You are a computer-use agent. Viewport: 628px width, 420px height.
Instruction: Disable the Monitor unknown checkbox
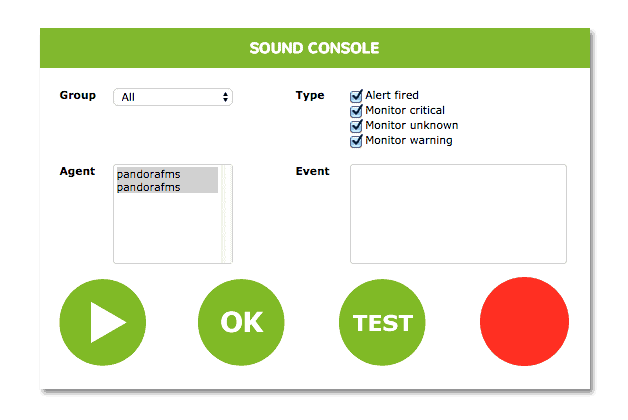356,126
